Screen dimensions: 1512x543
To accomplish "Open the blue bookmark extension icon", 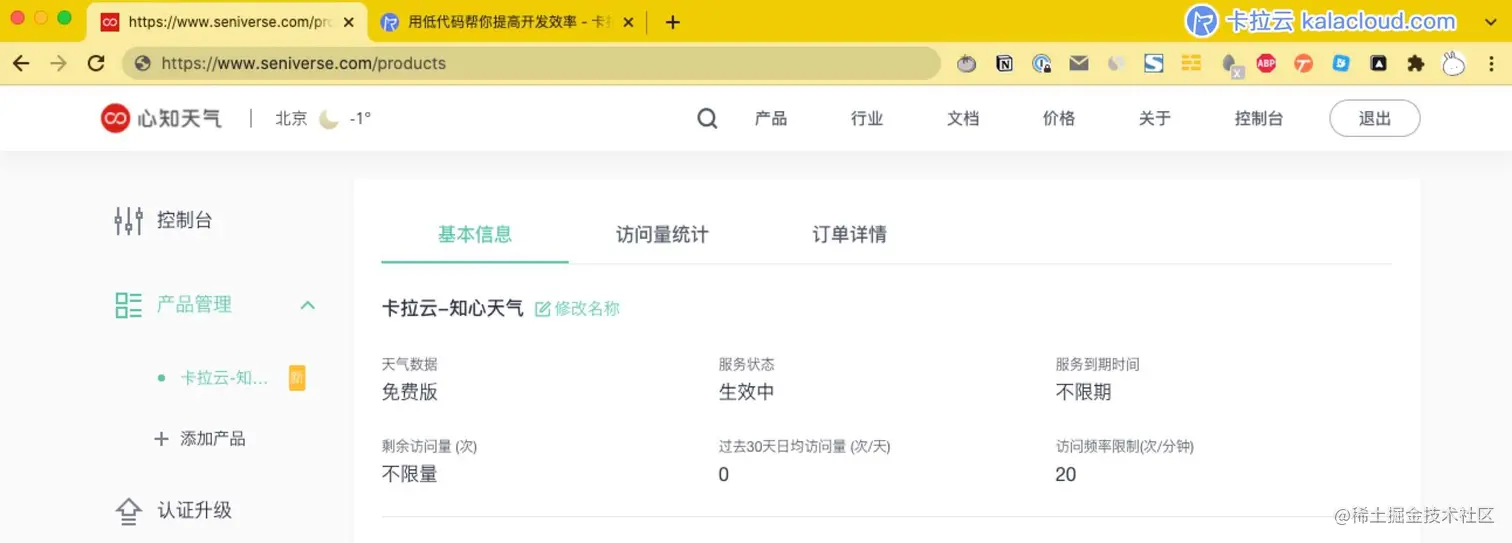I will pos(1341,63).
